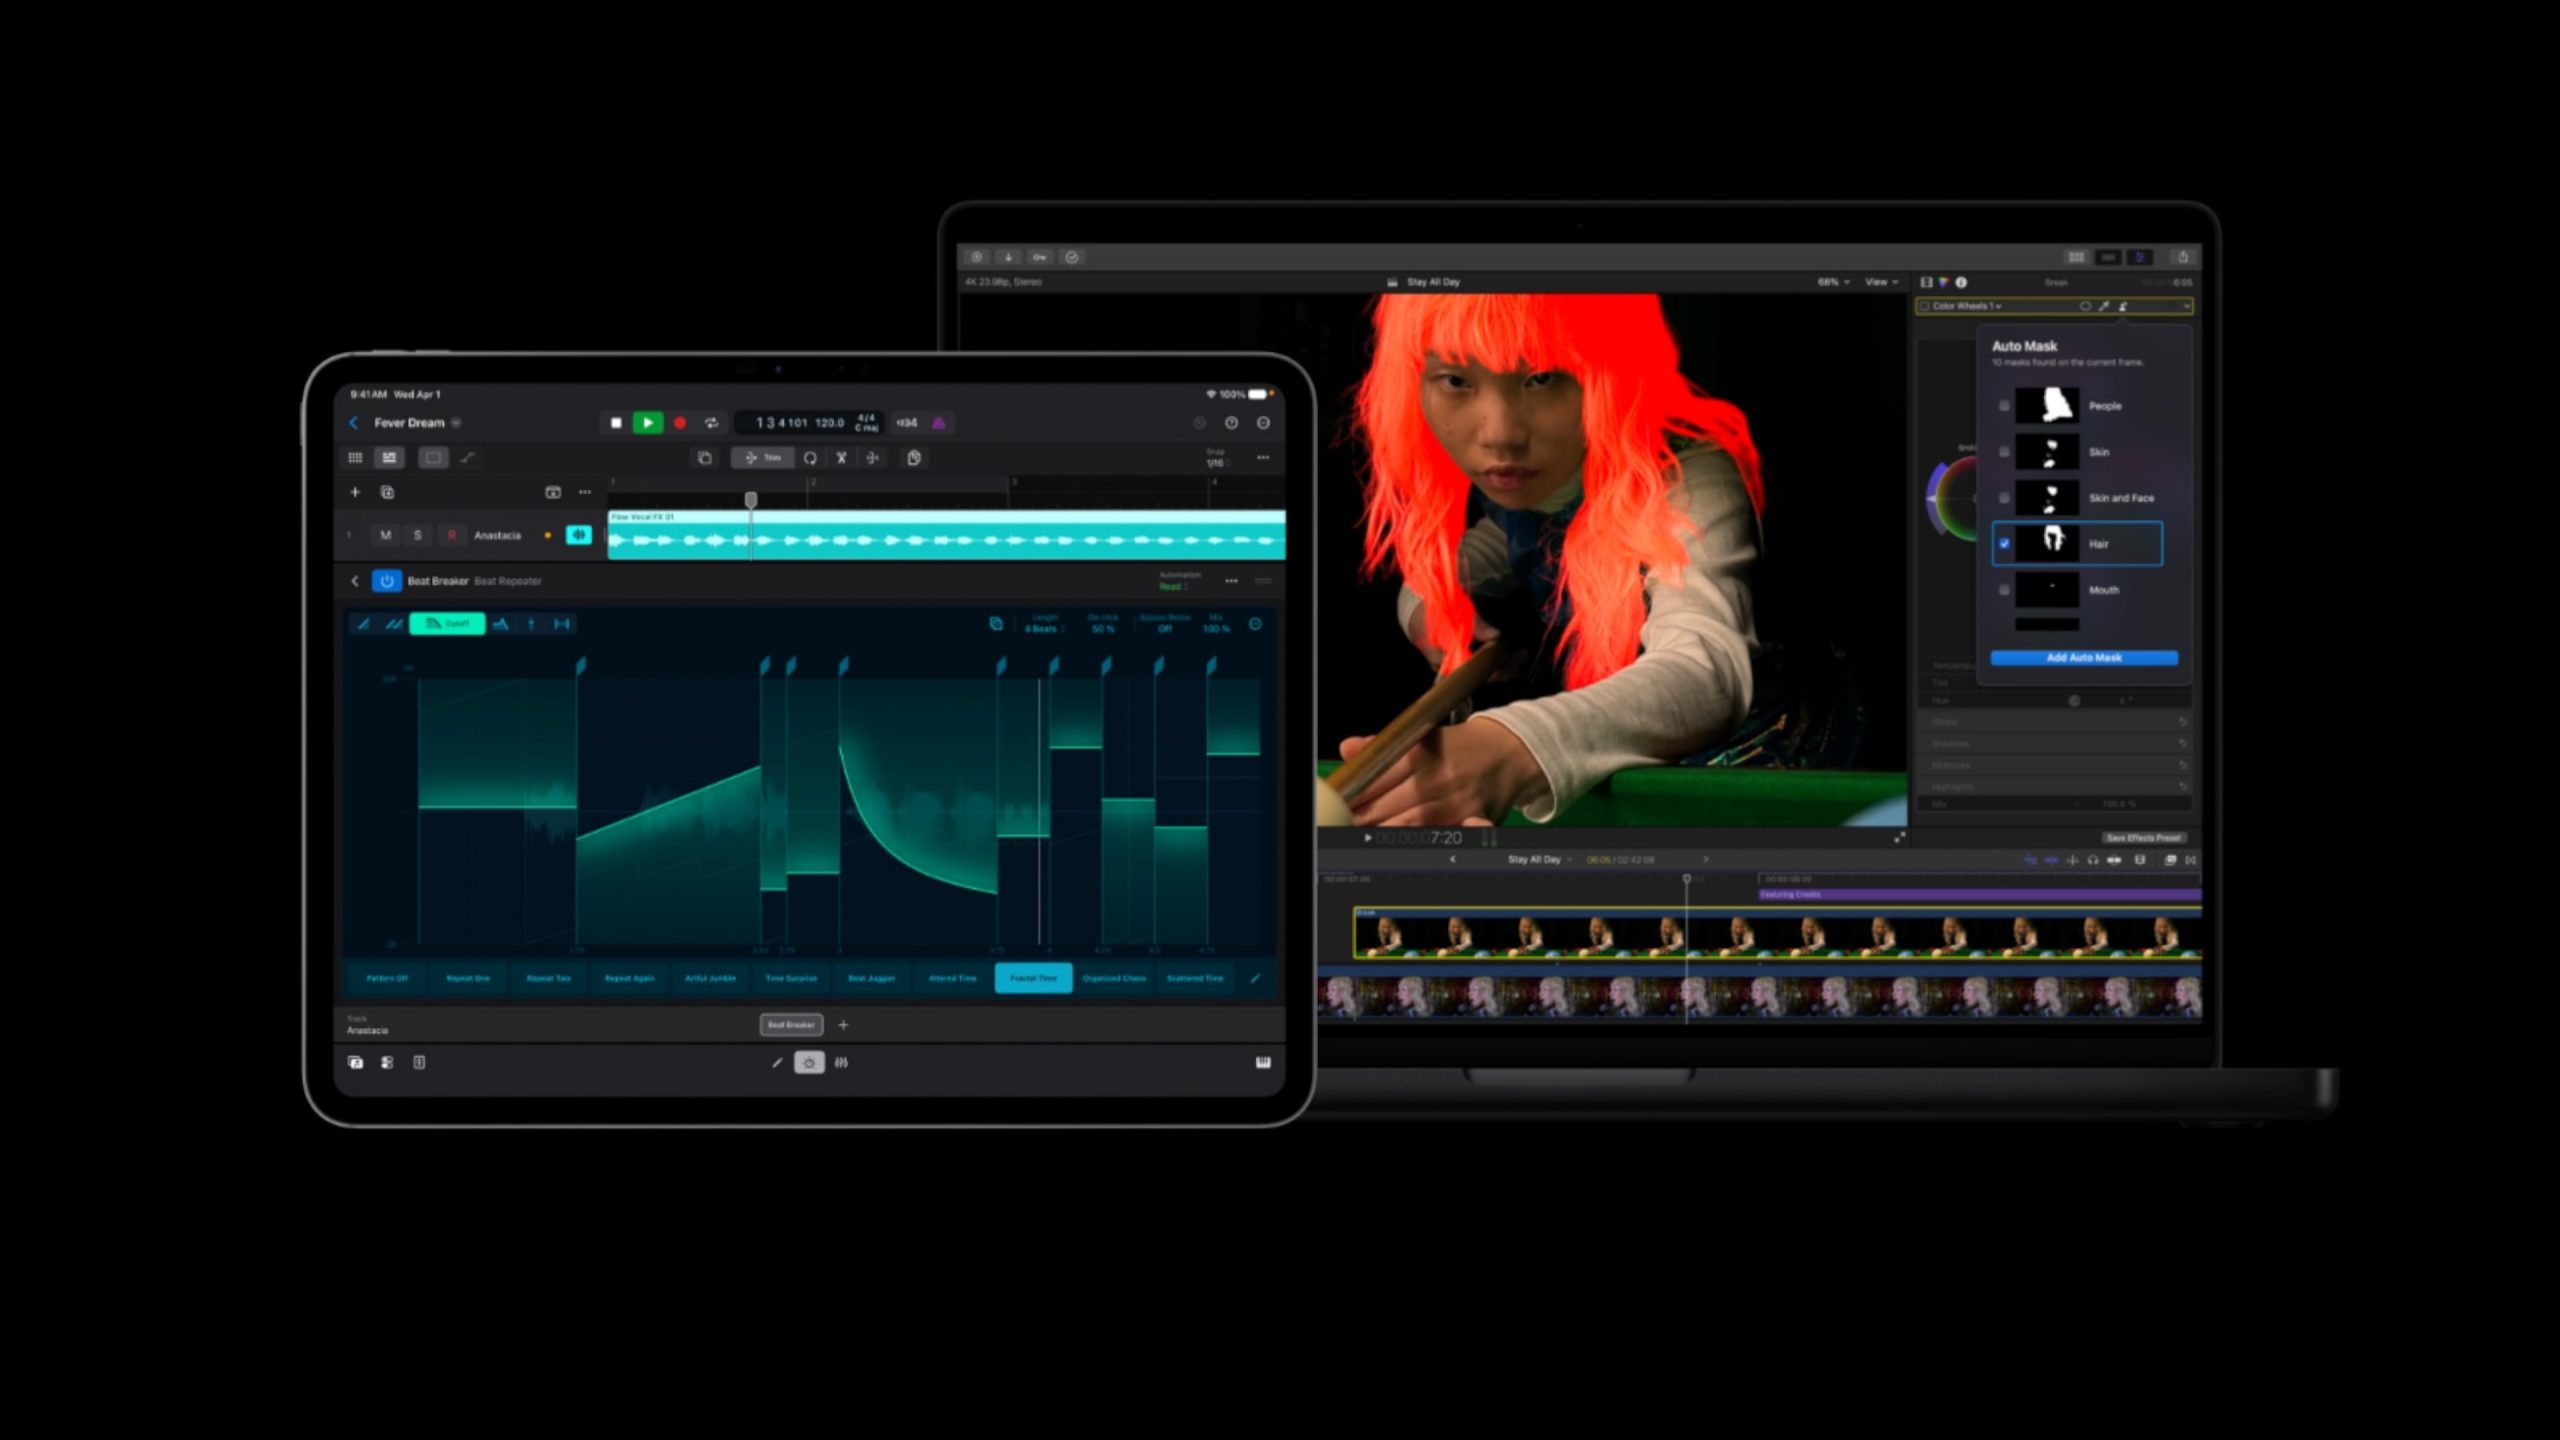This screenshot has height=1440, width=2560.
Task: Click the Save Effects Preset button
Action: (2143, 838)
